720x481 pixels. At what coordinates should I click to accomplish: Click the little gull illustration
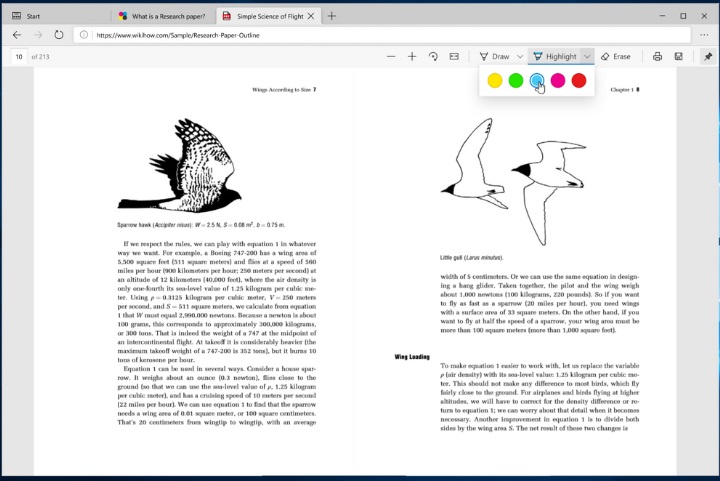(x=513, y=181)
